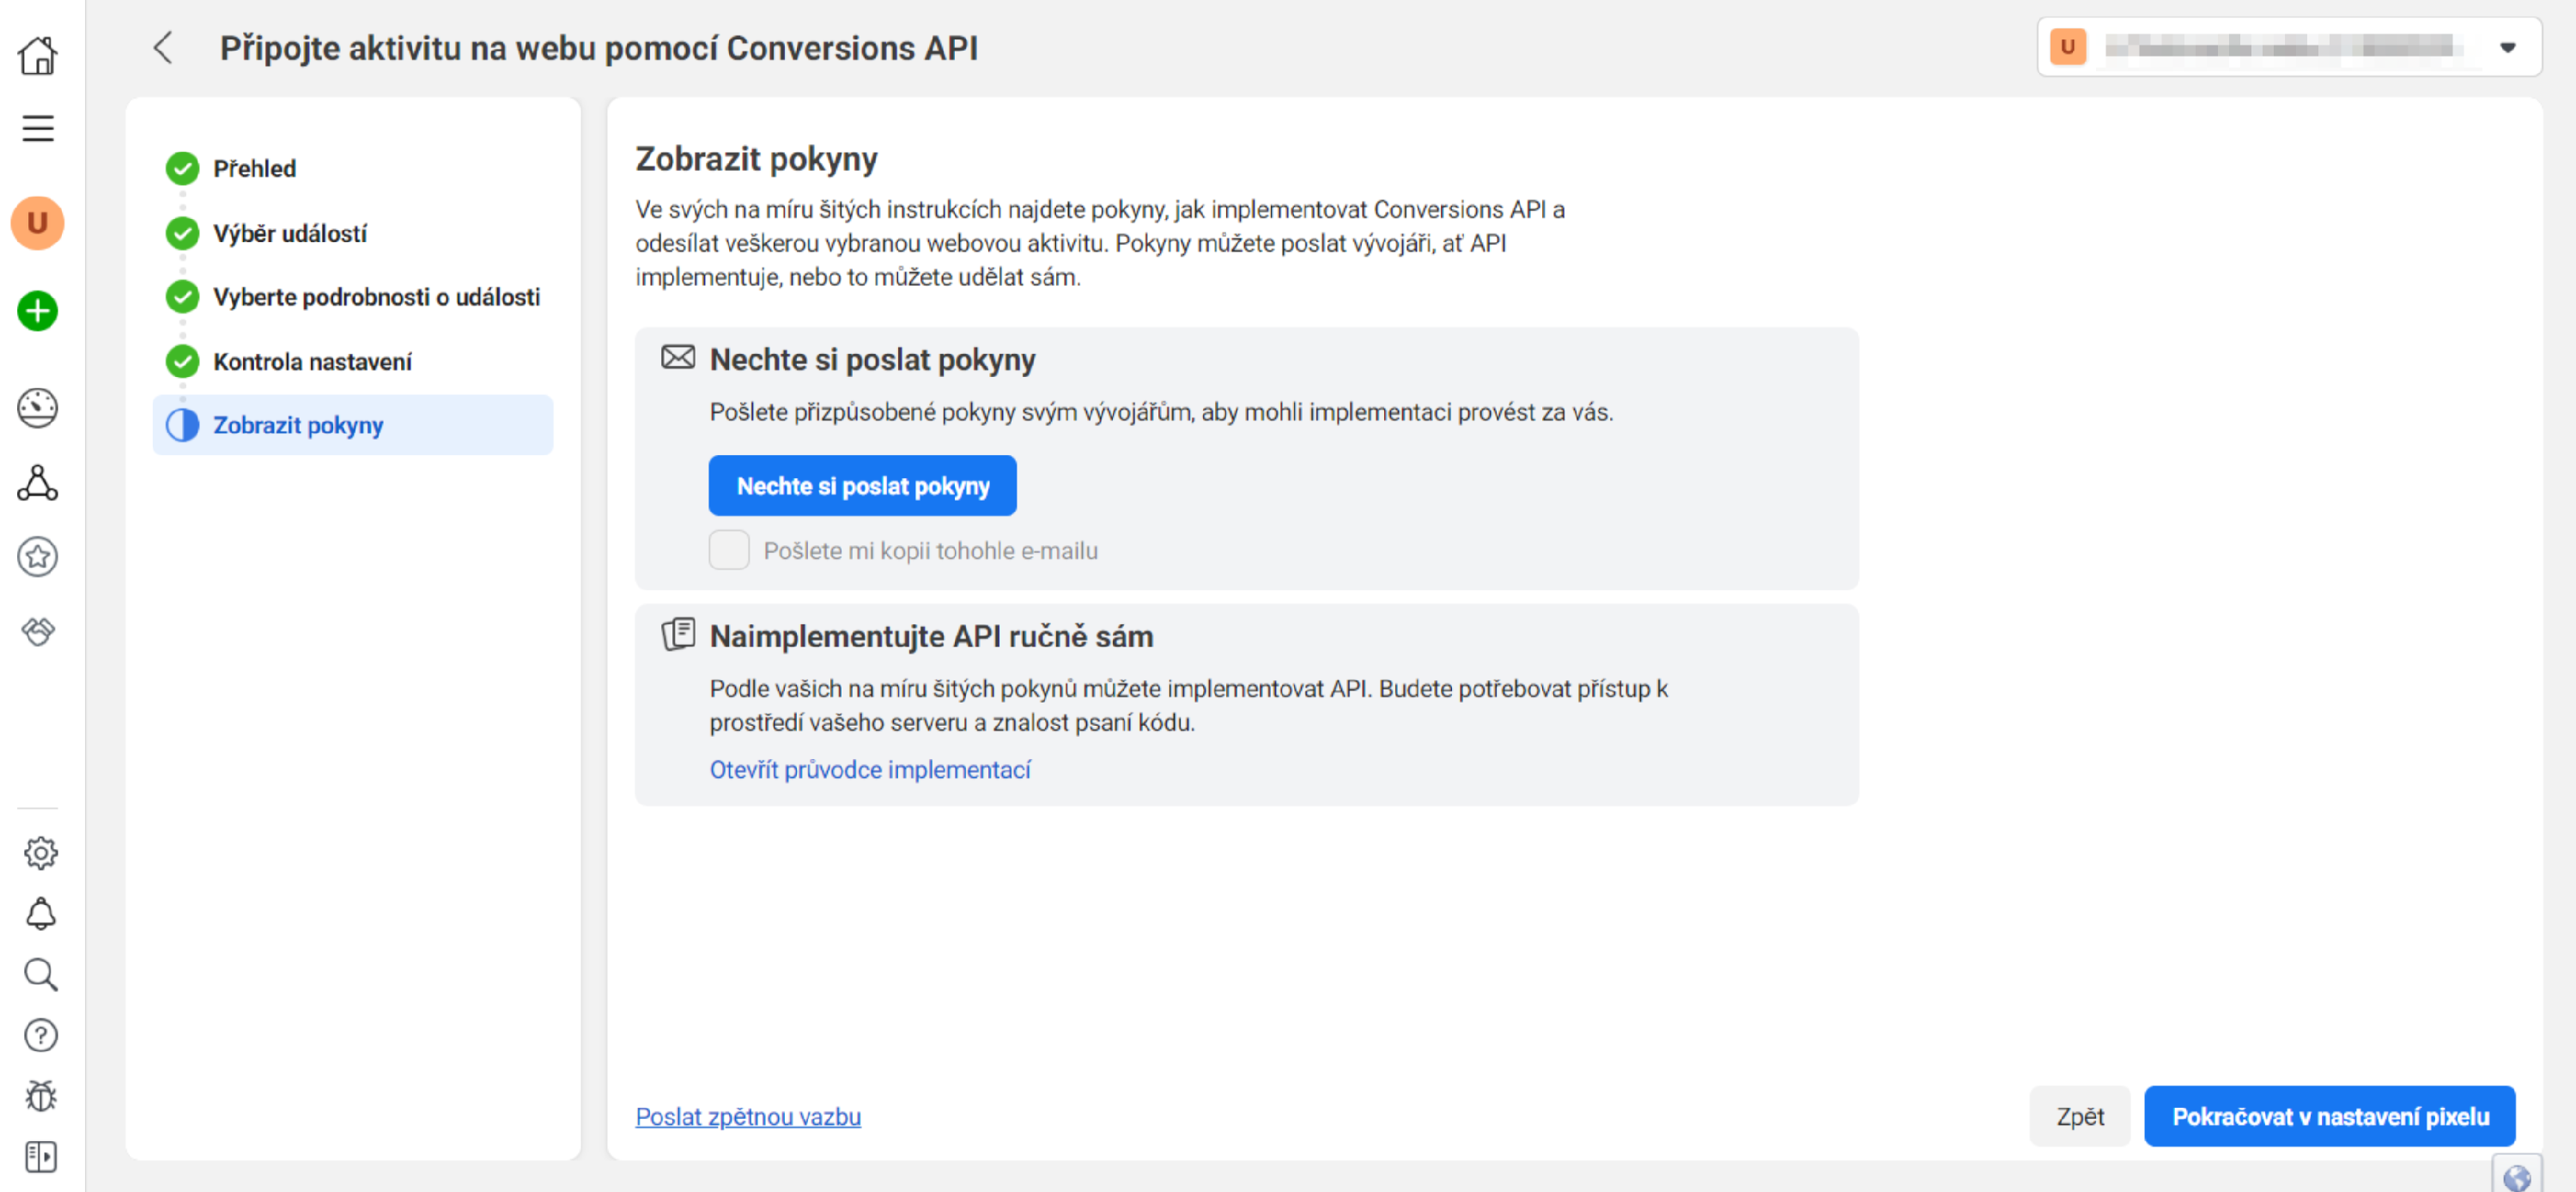Check 'Pošlete mi kopii tohohle e-mailu' box
Screen dimensions: 2576x1192
[729, 550]
